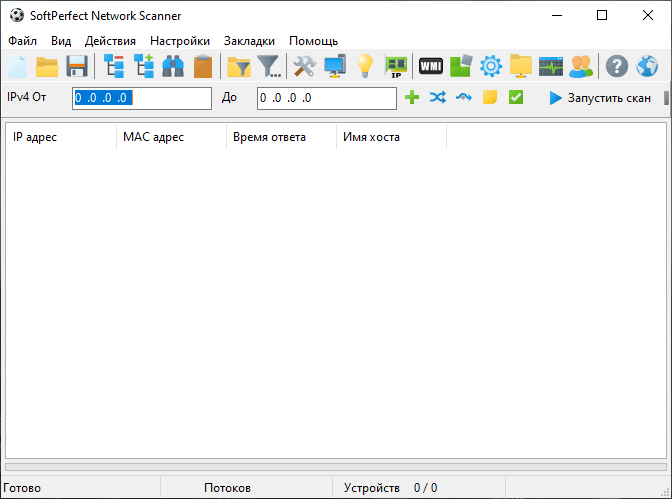Click the blue curved arrow icon
The image size is (672, 499).
click(464, 97)
